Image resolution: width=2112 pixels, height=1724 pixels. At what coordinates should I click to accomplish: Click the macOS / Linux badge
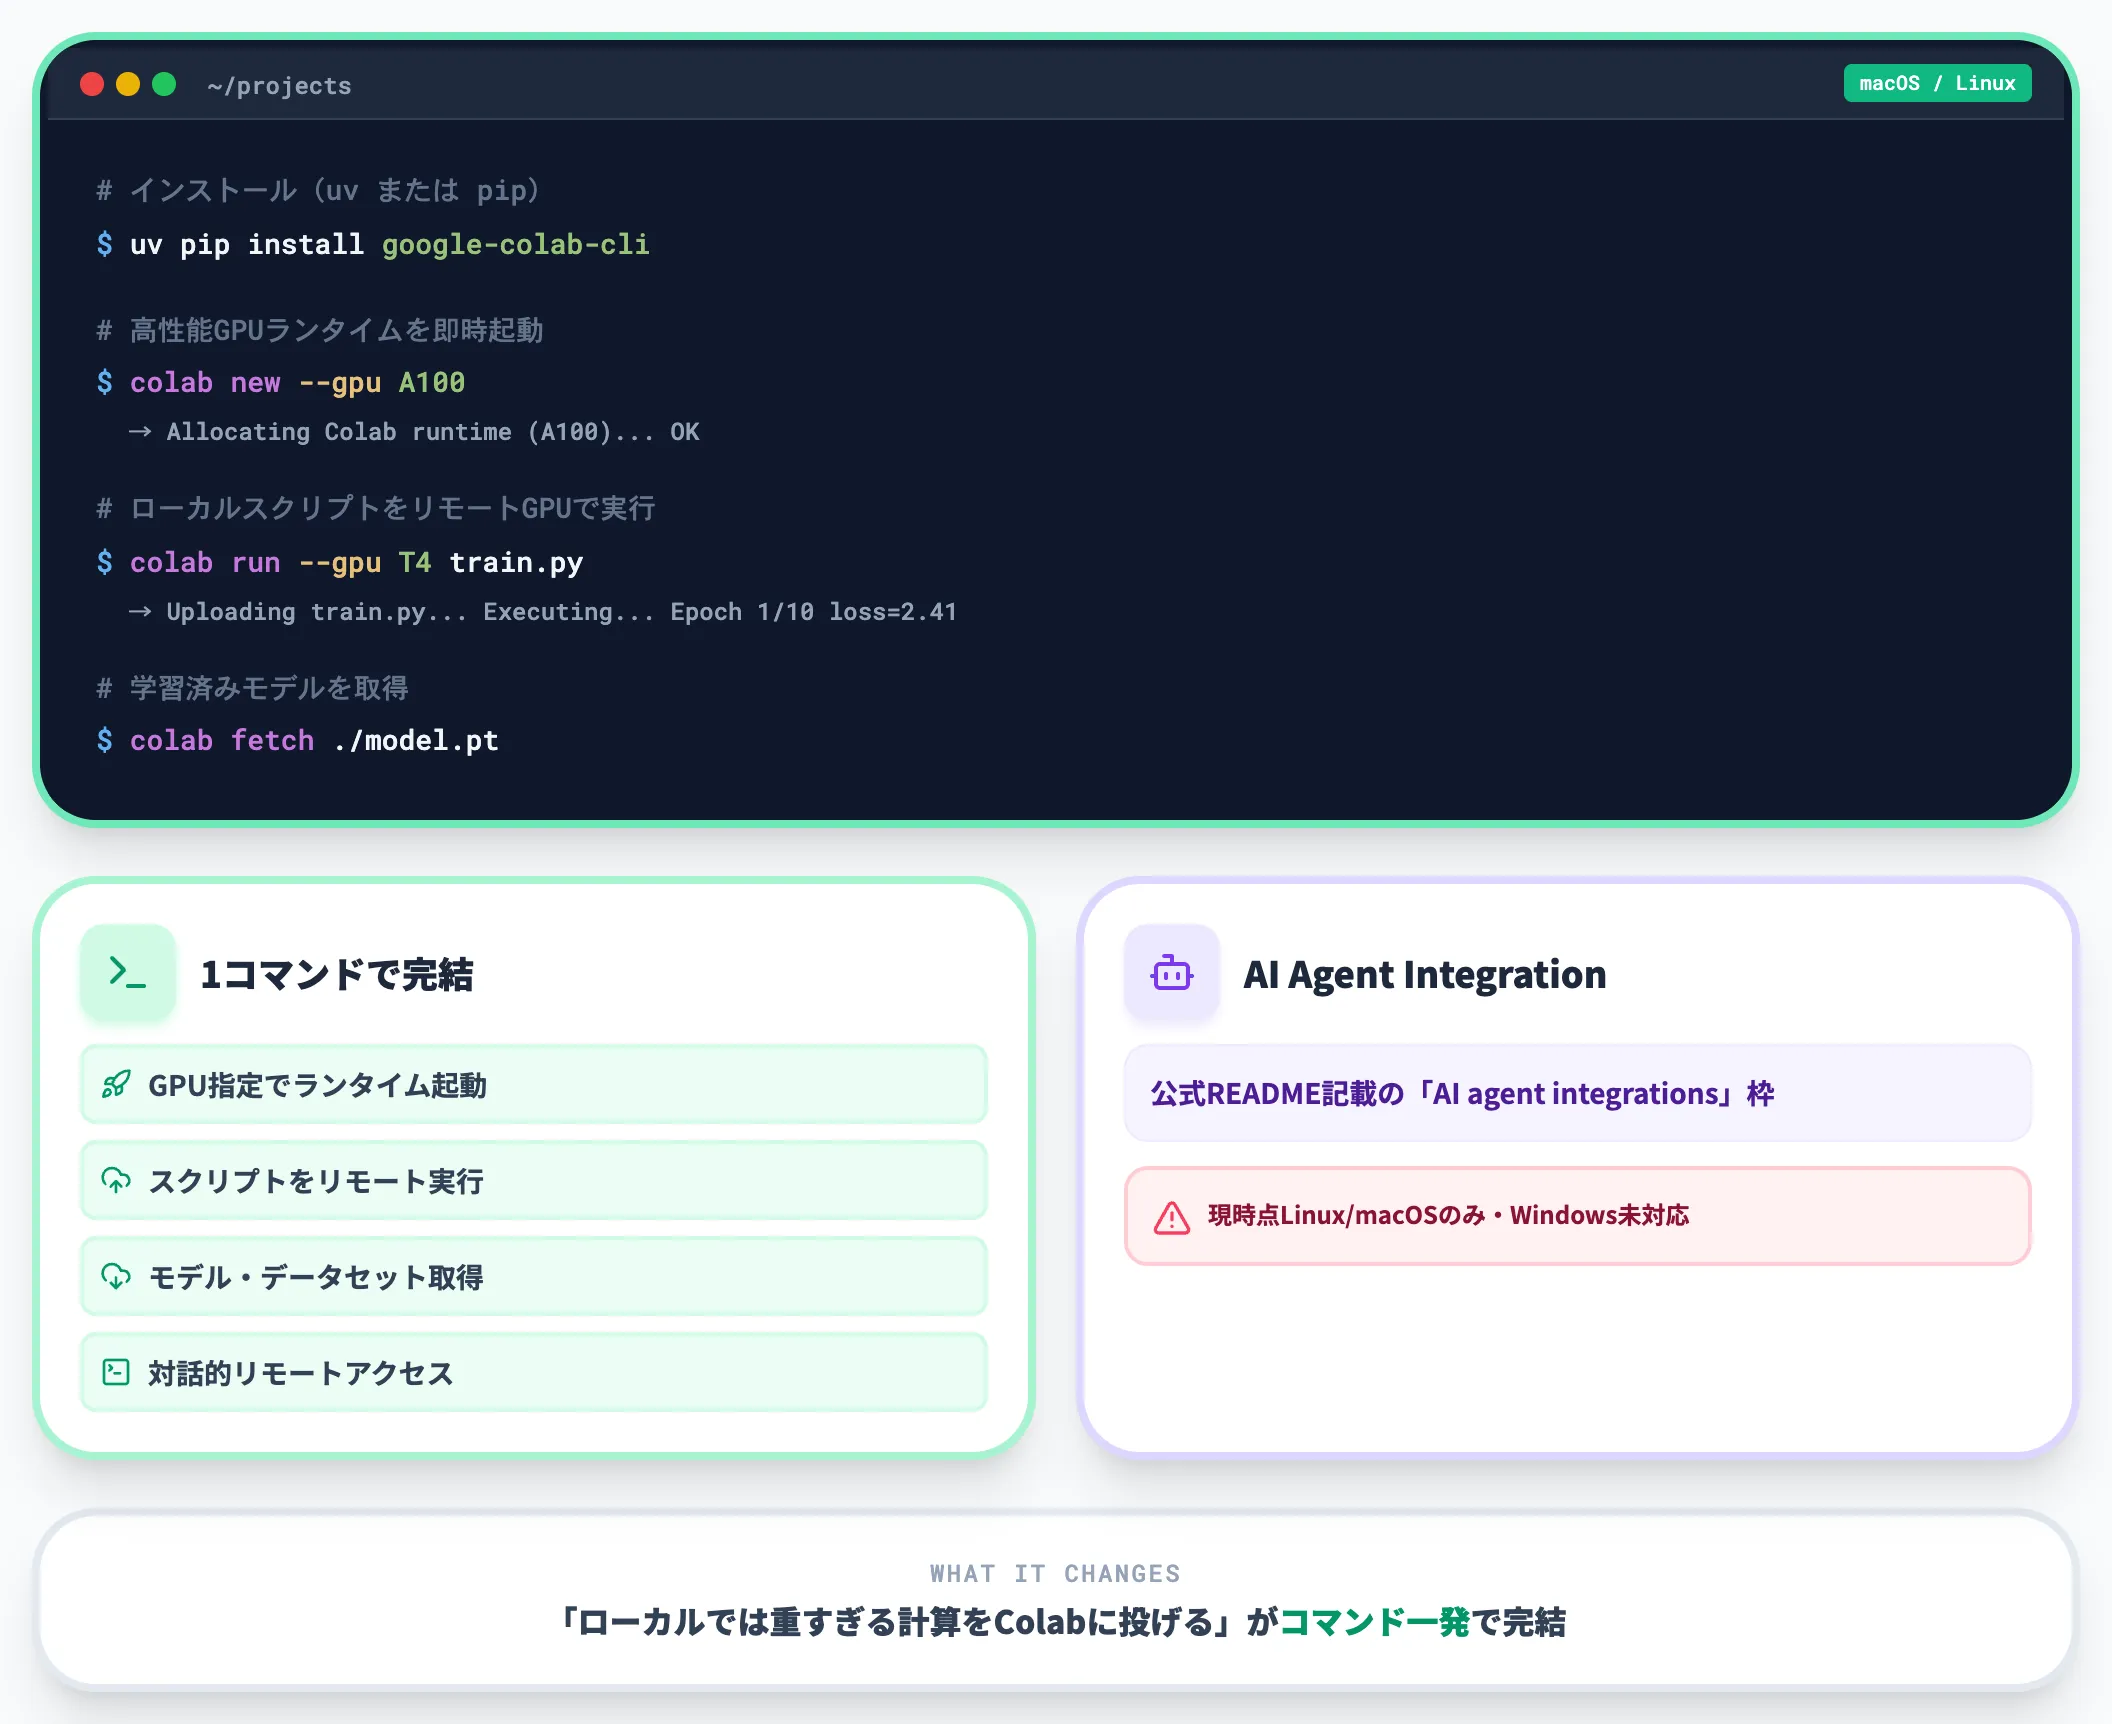click(x=1937, y=83)
